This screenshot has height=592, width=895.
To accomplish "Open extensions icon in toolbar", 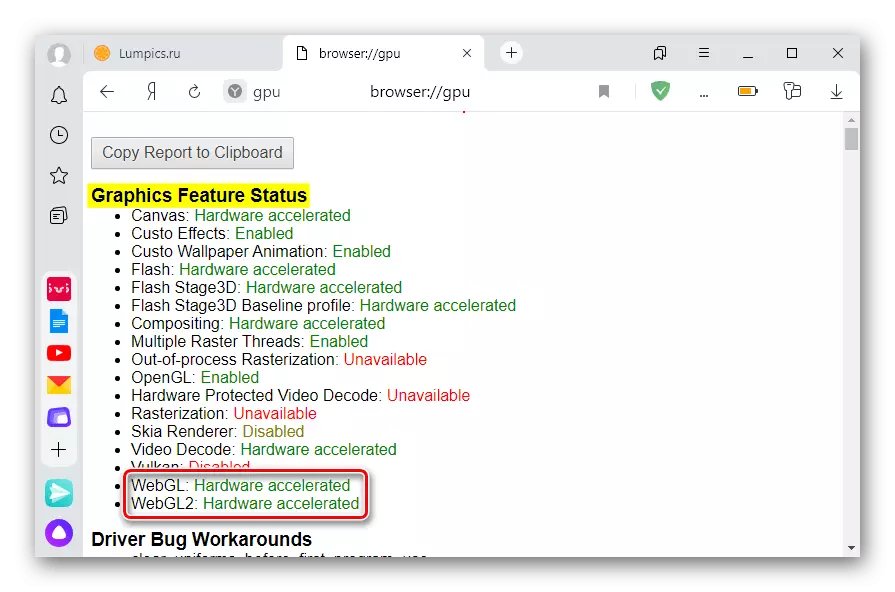I will [x=792, y=91].
